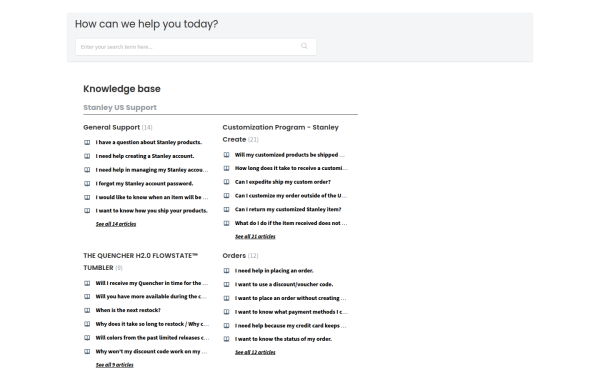Click the book icon beside 'I forgot my Stanley account password'
The height and width of the screenshot is (375, 600).
pyautogui.click(x=87, y=184)
